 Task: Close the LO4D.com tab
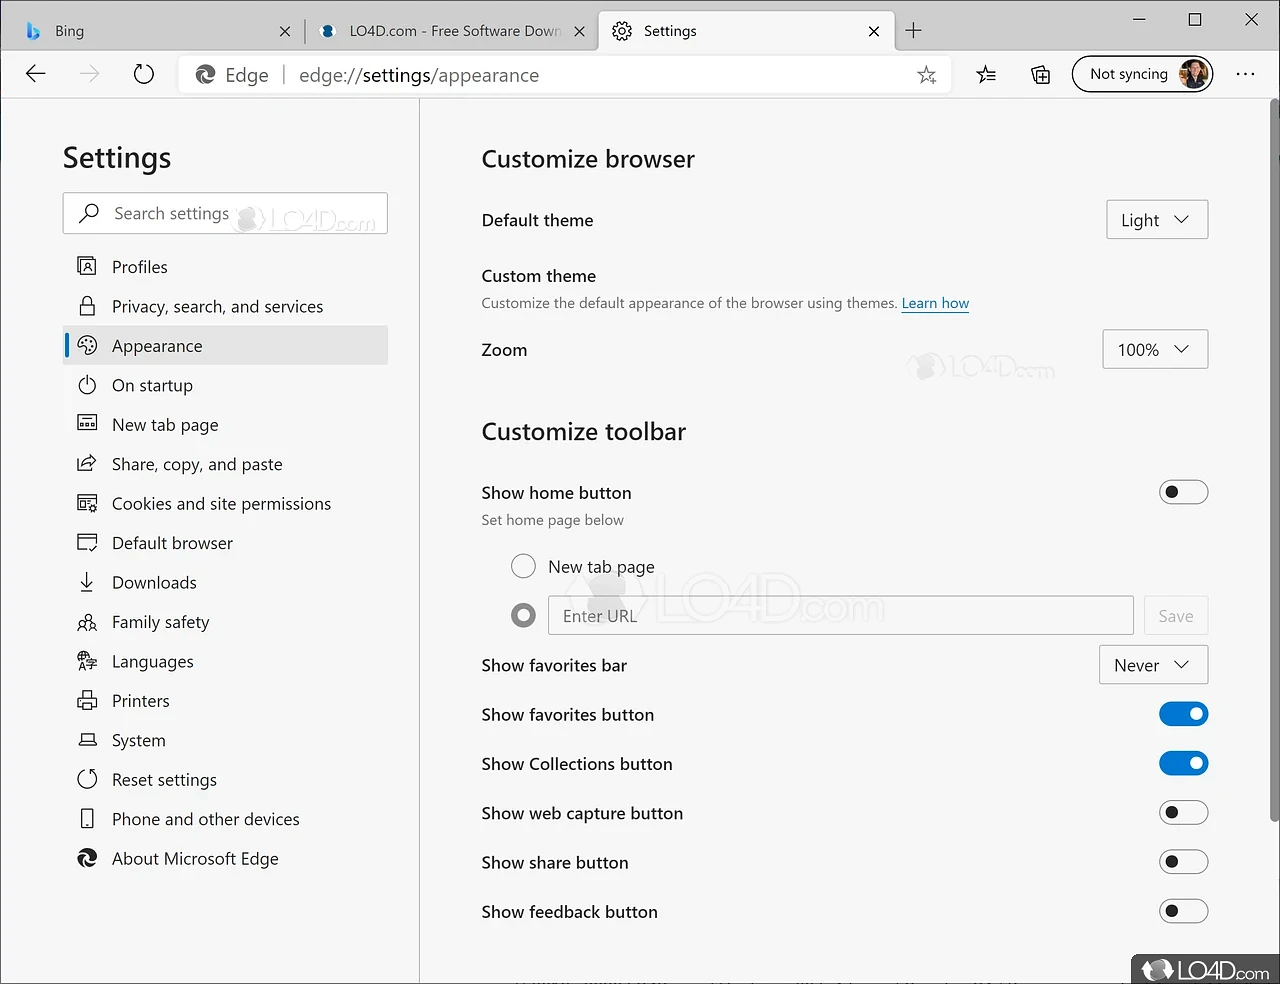(x=579, y=31)
